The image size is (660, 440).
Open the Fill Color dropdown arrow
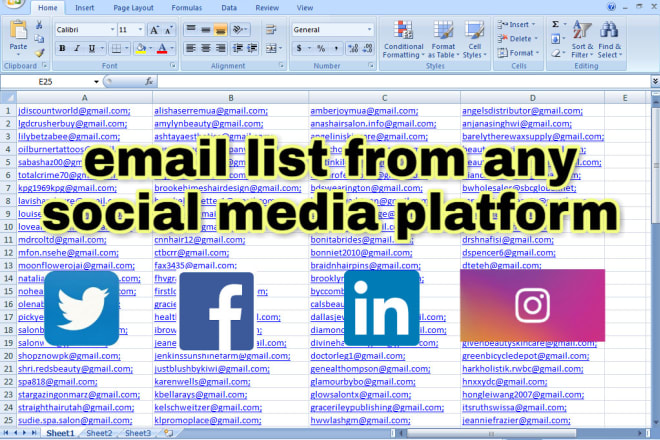tap(150, 49)
